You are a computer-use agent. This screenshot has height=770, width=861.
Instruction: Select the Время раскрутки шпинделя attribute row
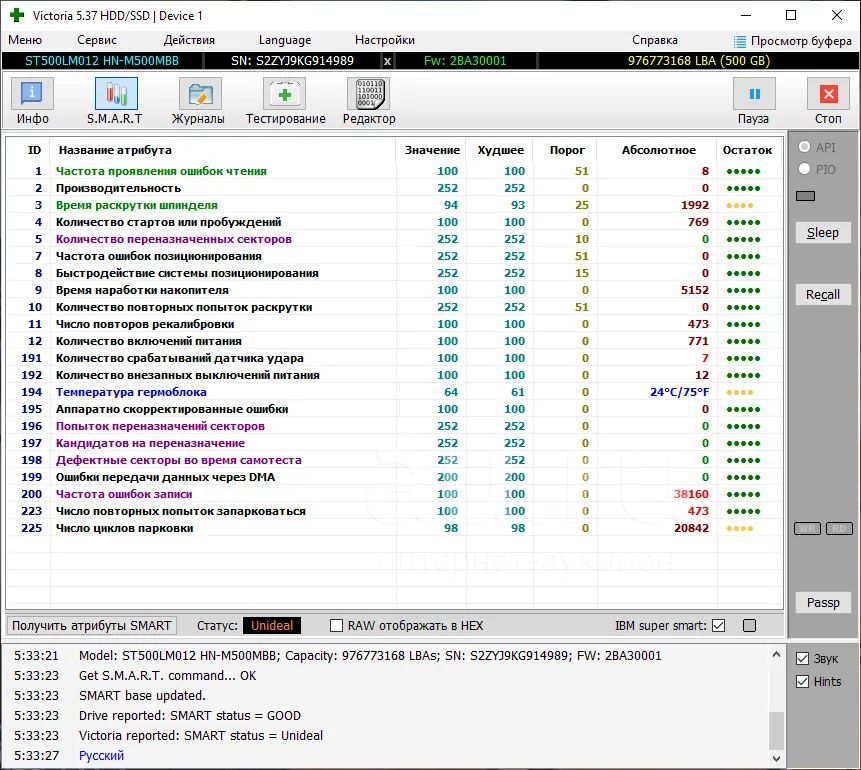point(394,205)
